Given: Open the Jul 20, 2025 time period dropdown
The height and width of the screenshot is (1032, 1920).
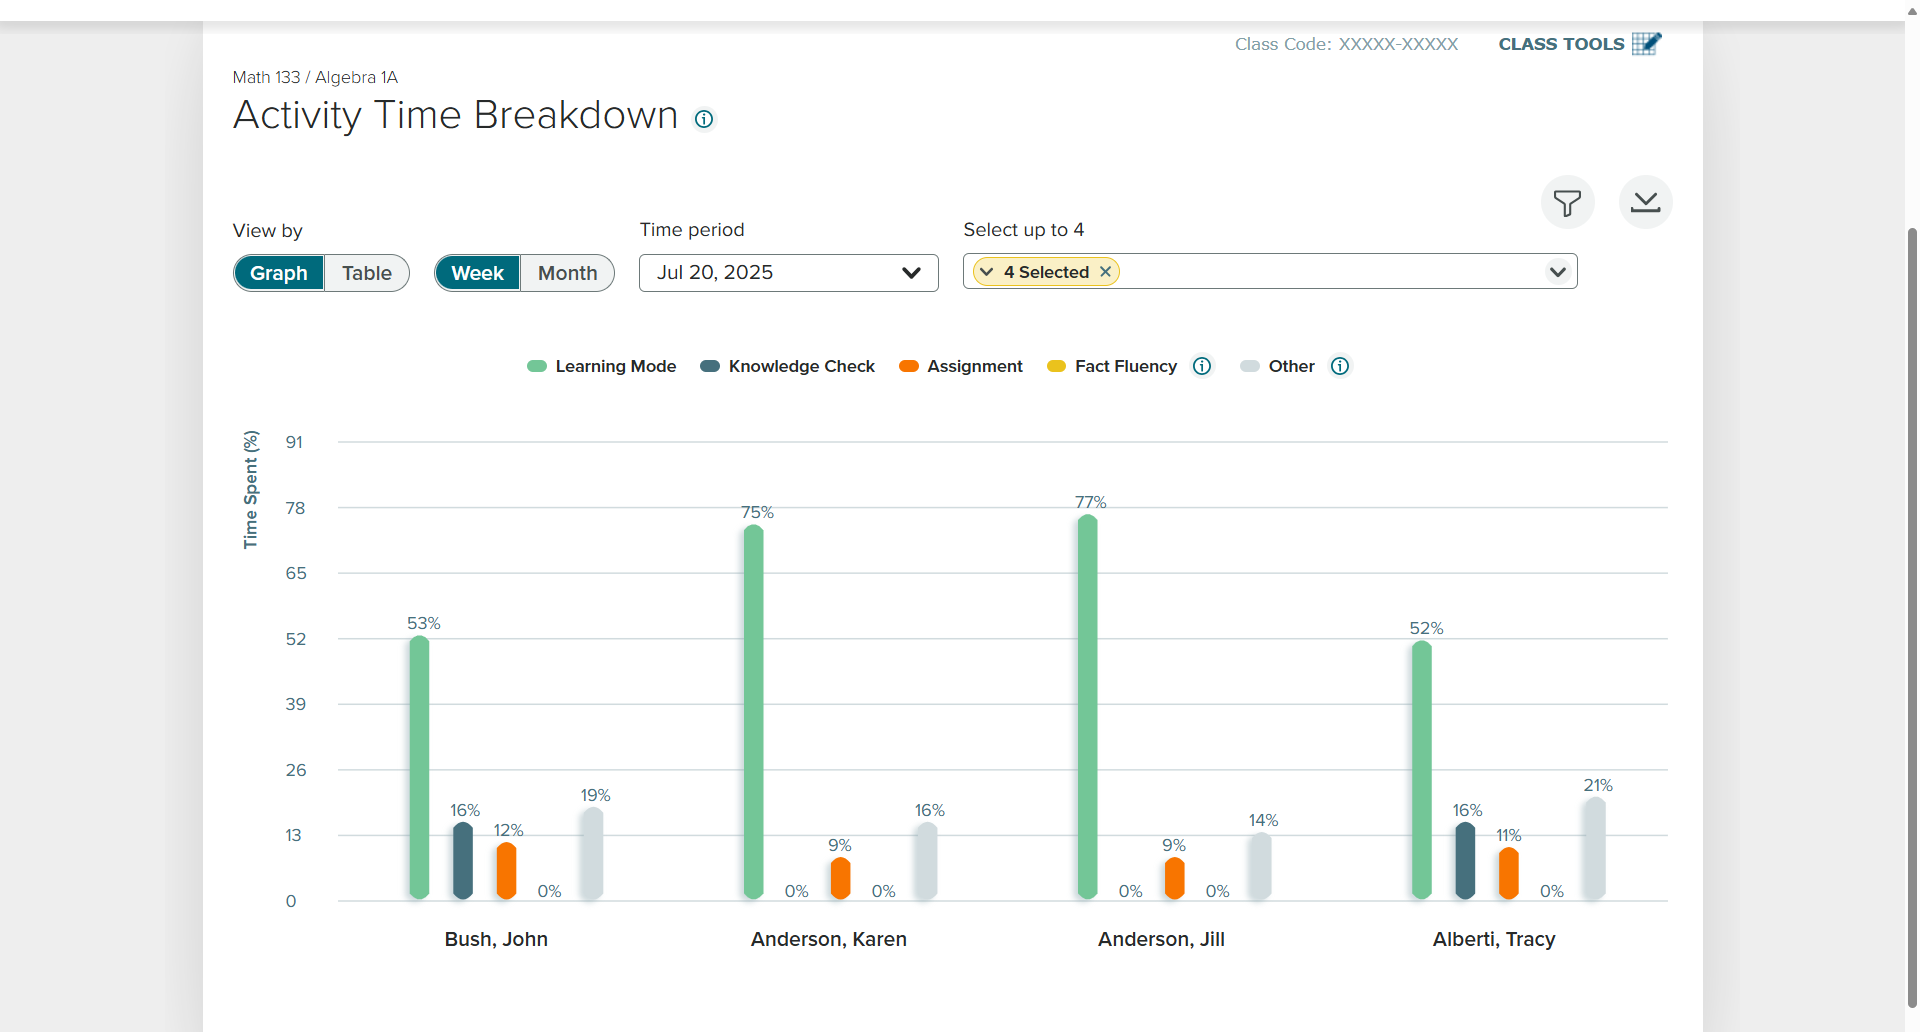Looking at the screenshot, I should tap(789, 273).
